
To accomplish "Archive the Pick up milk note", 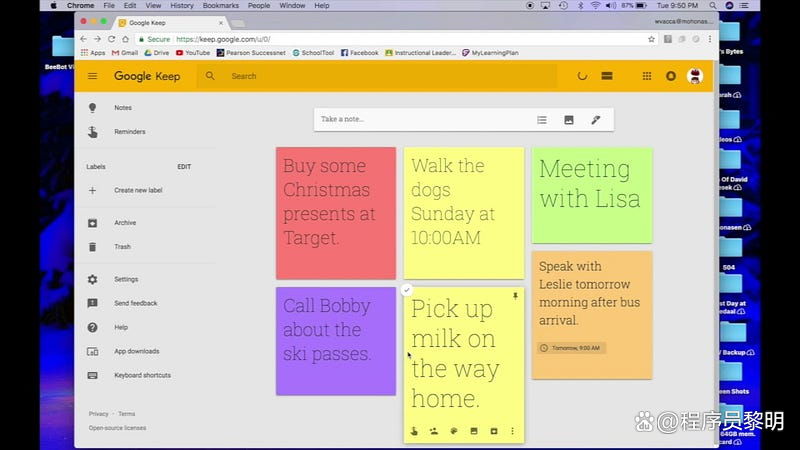I will click(494, 431).
